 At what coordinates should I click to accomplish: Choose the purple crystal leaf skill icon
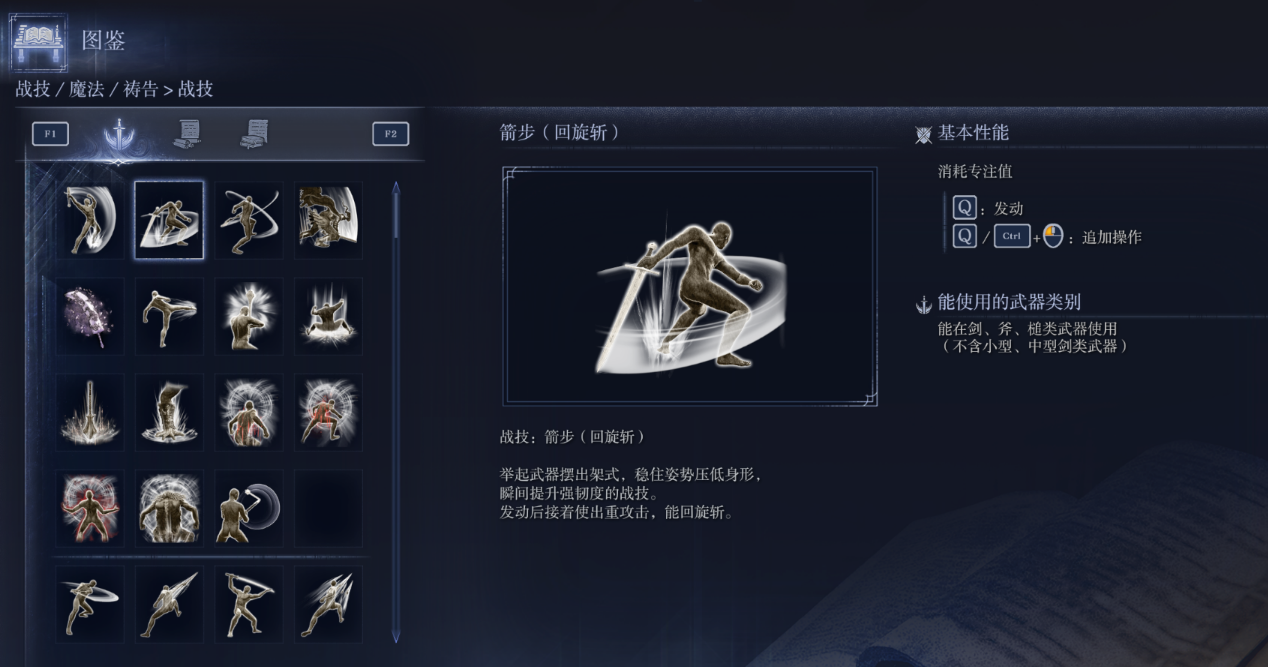point(89,317)
